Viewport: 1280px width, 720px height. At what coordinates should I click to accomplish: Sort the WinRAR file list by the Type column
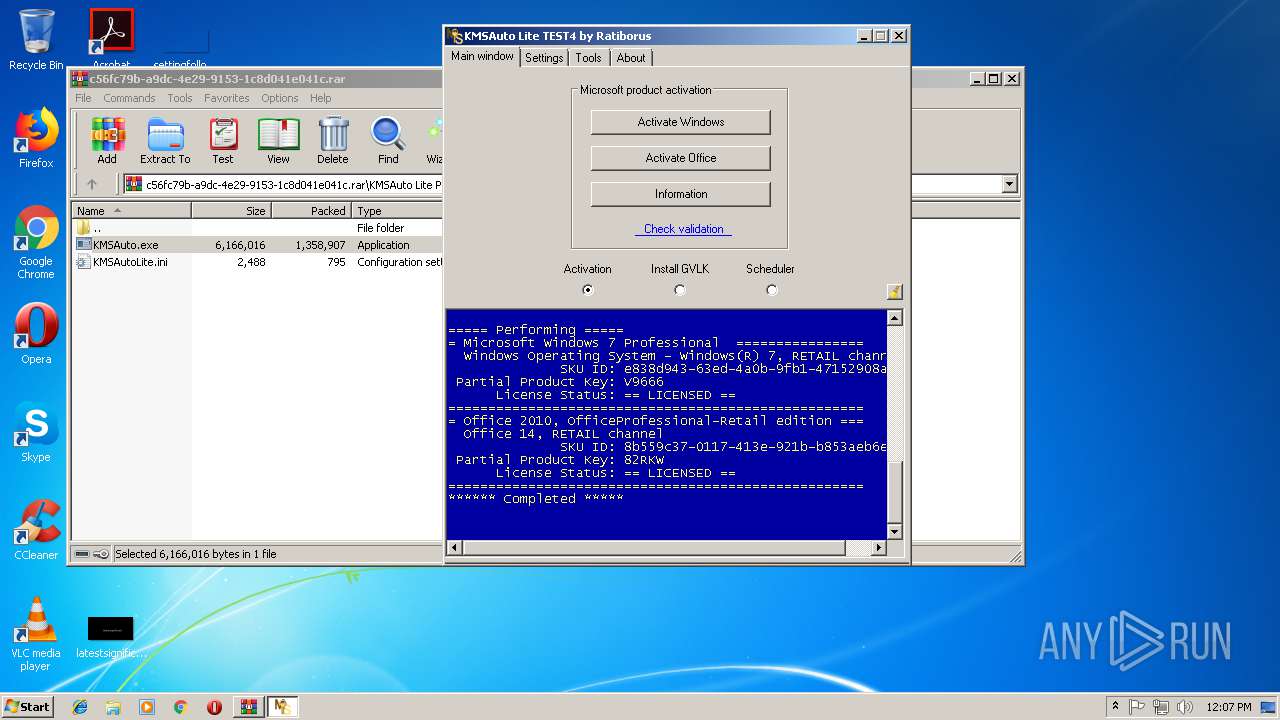(x=397, y=211)
